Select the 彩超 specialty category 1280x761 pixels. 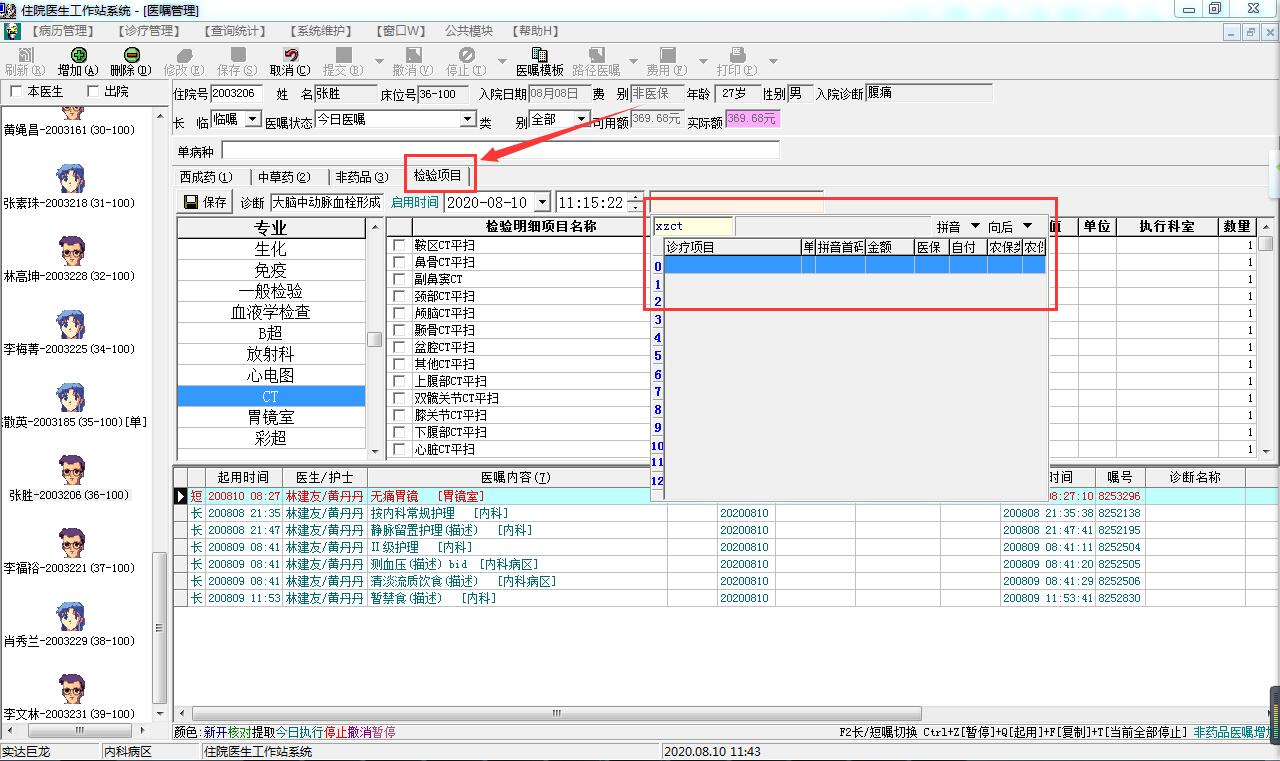point(271,438)
